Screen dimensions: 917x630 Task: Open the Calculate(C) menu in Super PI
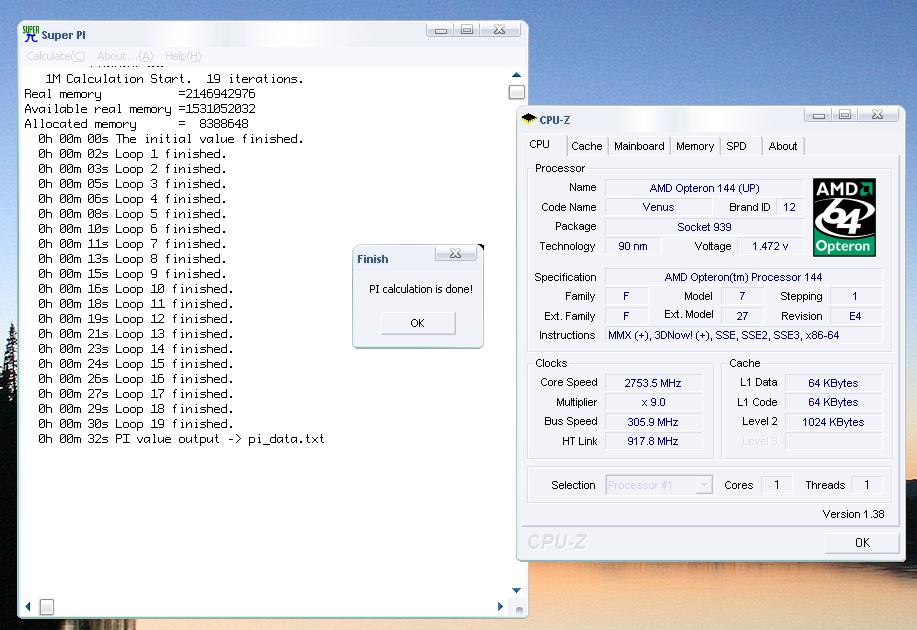click(56, 56)
